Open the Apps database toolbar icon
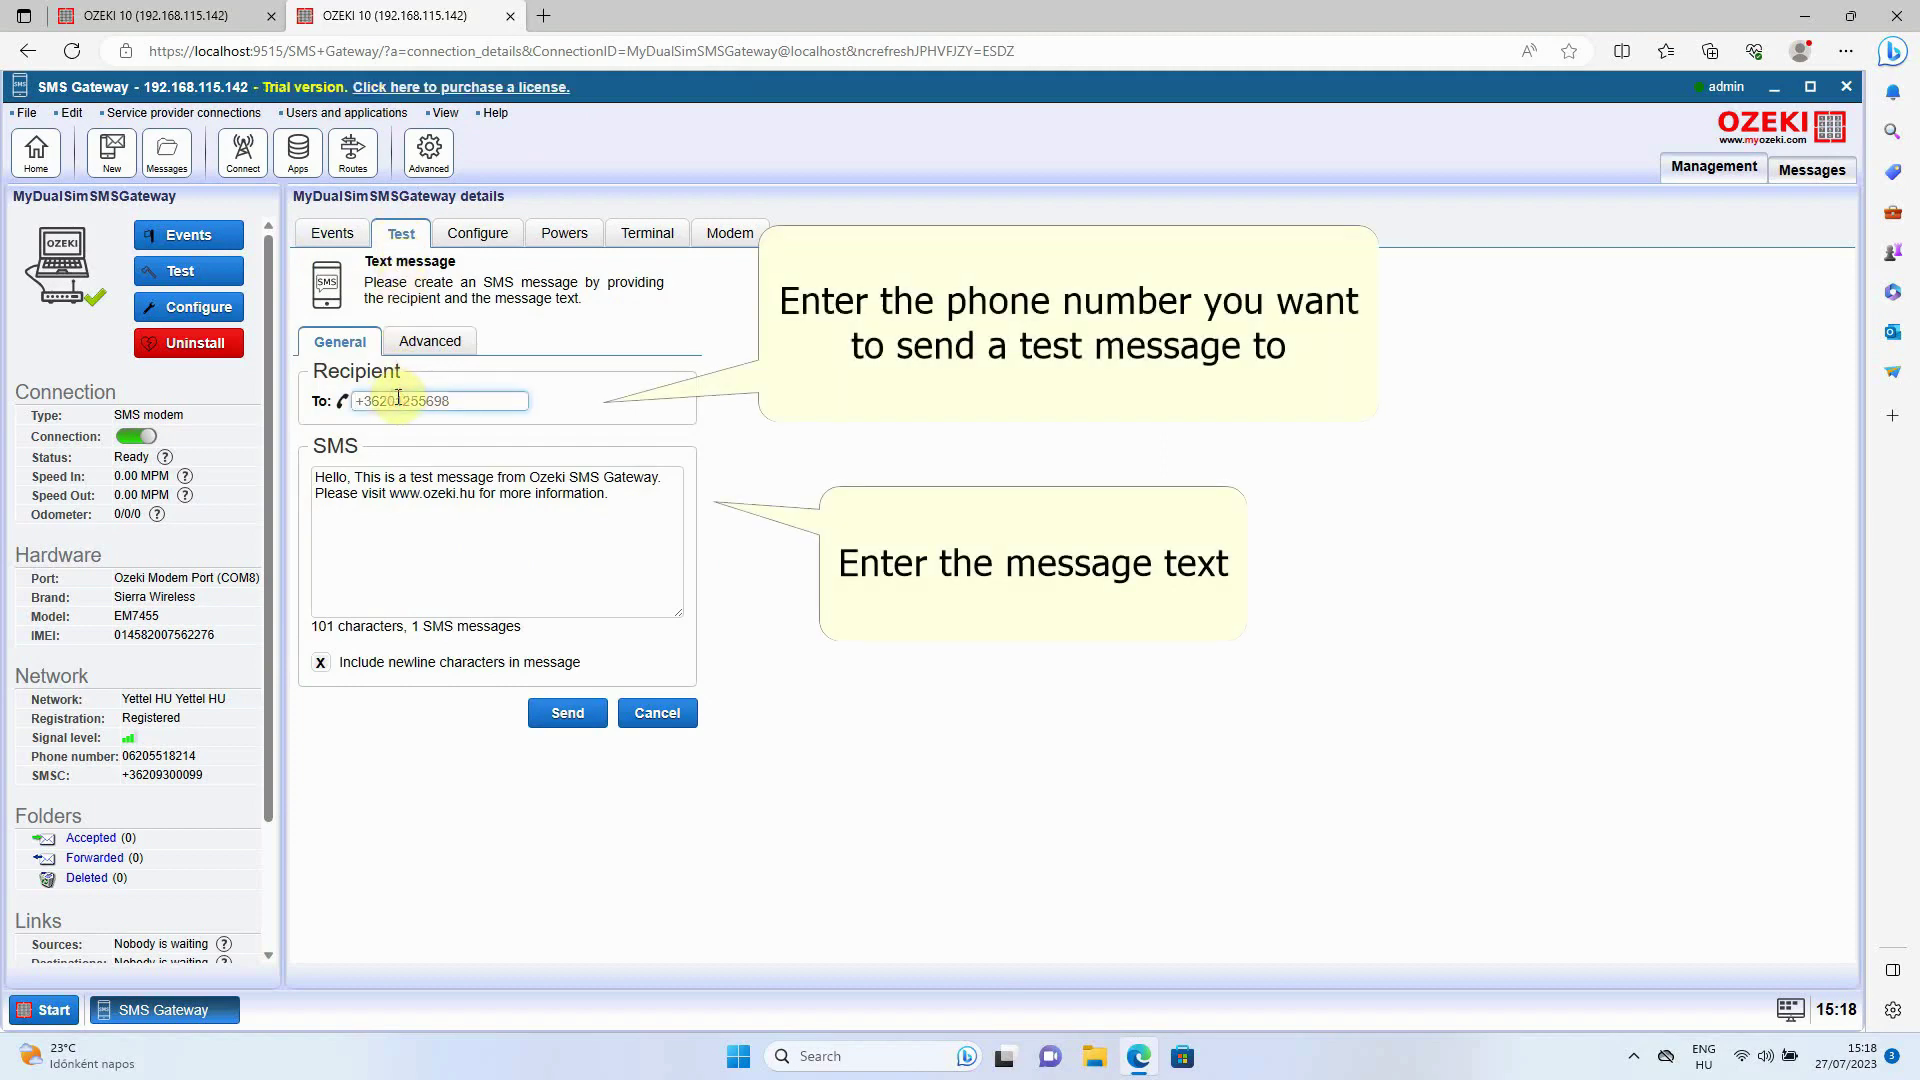This screenshot has height=1080, width=1920. [x=298, y=153]
